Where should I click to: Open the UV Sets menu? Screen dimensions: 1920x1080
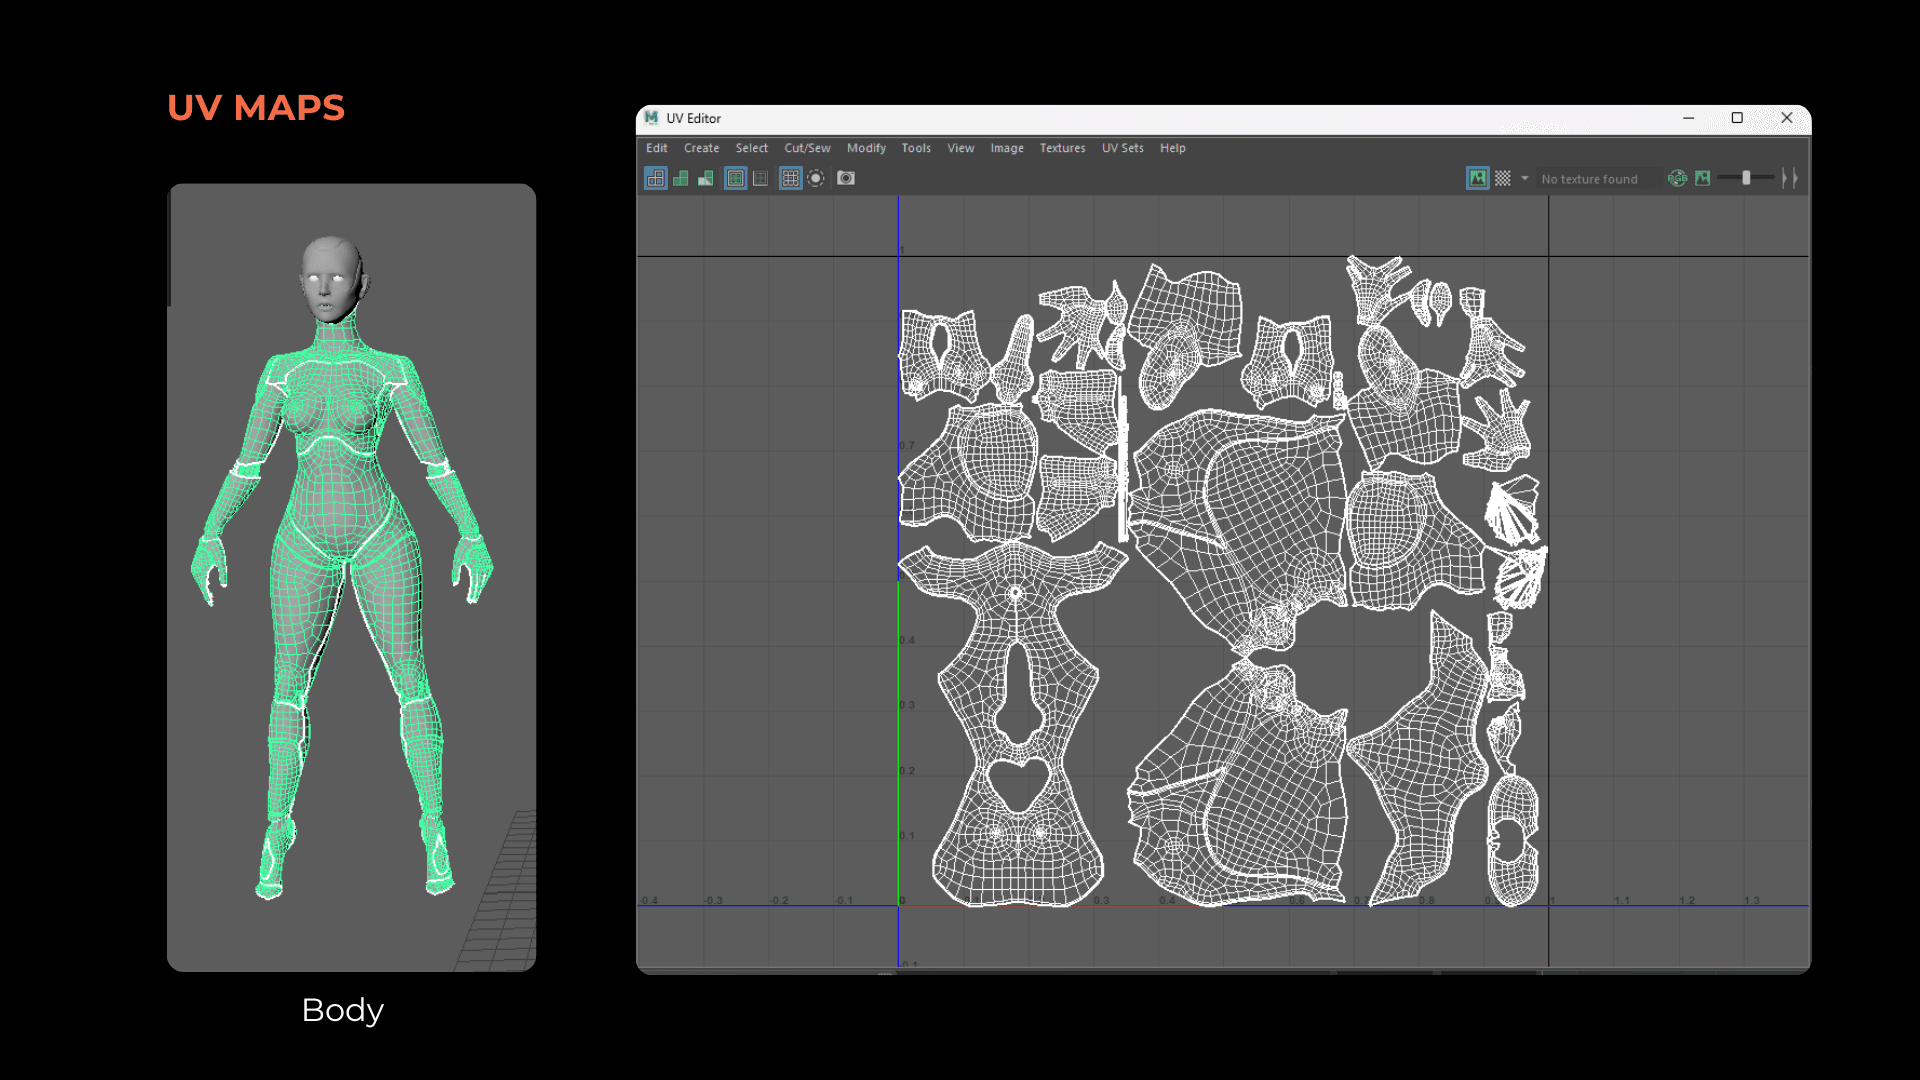tap(1122, 148)
